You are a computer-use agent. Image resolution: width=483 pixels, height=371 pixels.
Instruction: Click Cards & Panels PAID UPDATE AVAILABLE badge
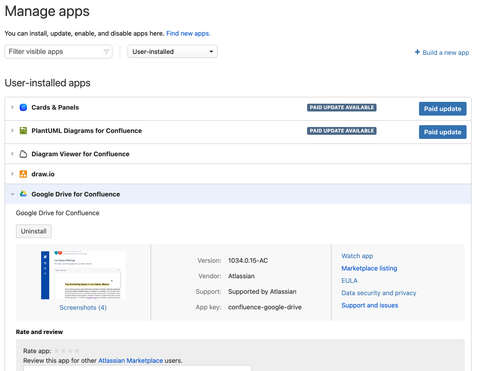(342, 107)
